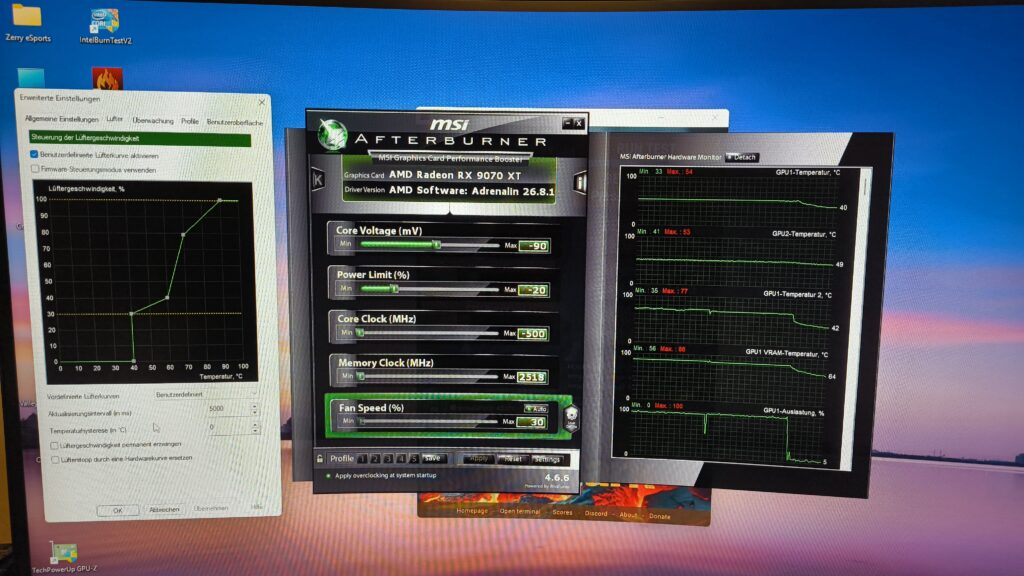Open Afterburner info panel with the i button
Screen dimensions: 1024x576
coord(579,182)
